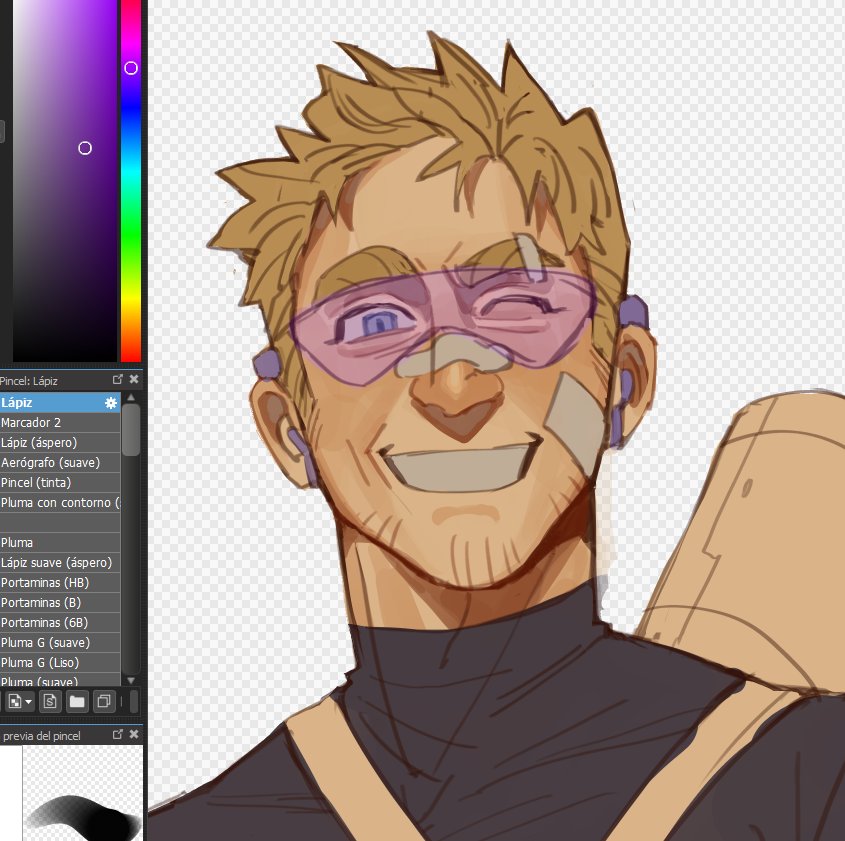This screenshot has width=845, height=841.
Task: Duplicate the current brush preset
Action: click(x=104, y=701)
